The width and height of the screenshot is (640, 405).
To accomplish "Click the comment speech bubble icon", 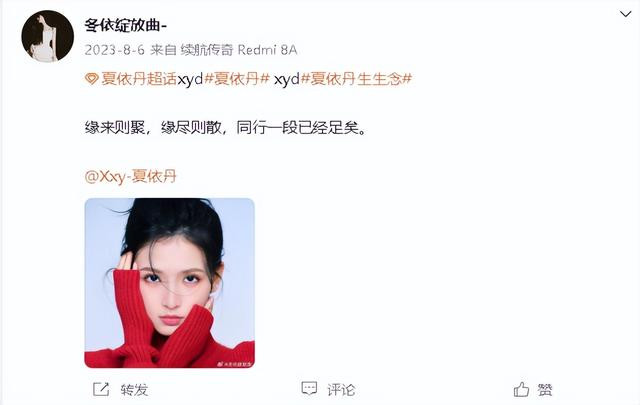I will (309, 389).
